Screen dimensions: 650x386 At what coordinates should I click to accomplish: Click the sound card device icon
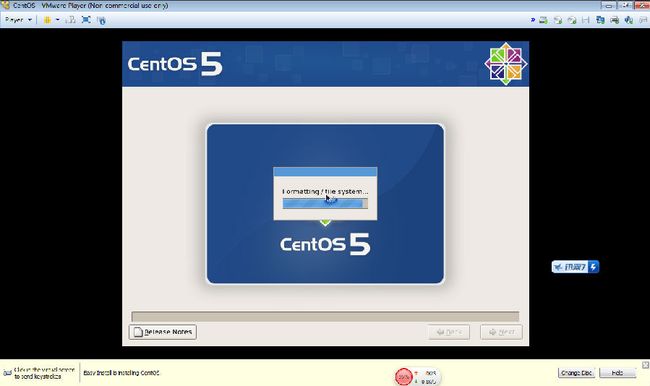629,20
